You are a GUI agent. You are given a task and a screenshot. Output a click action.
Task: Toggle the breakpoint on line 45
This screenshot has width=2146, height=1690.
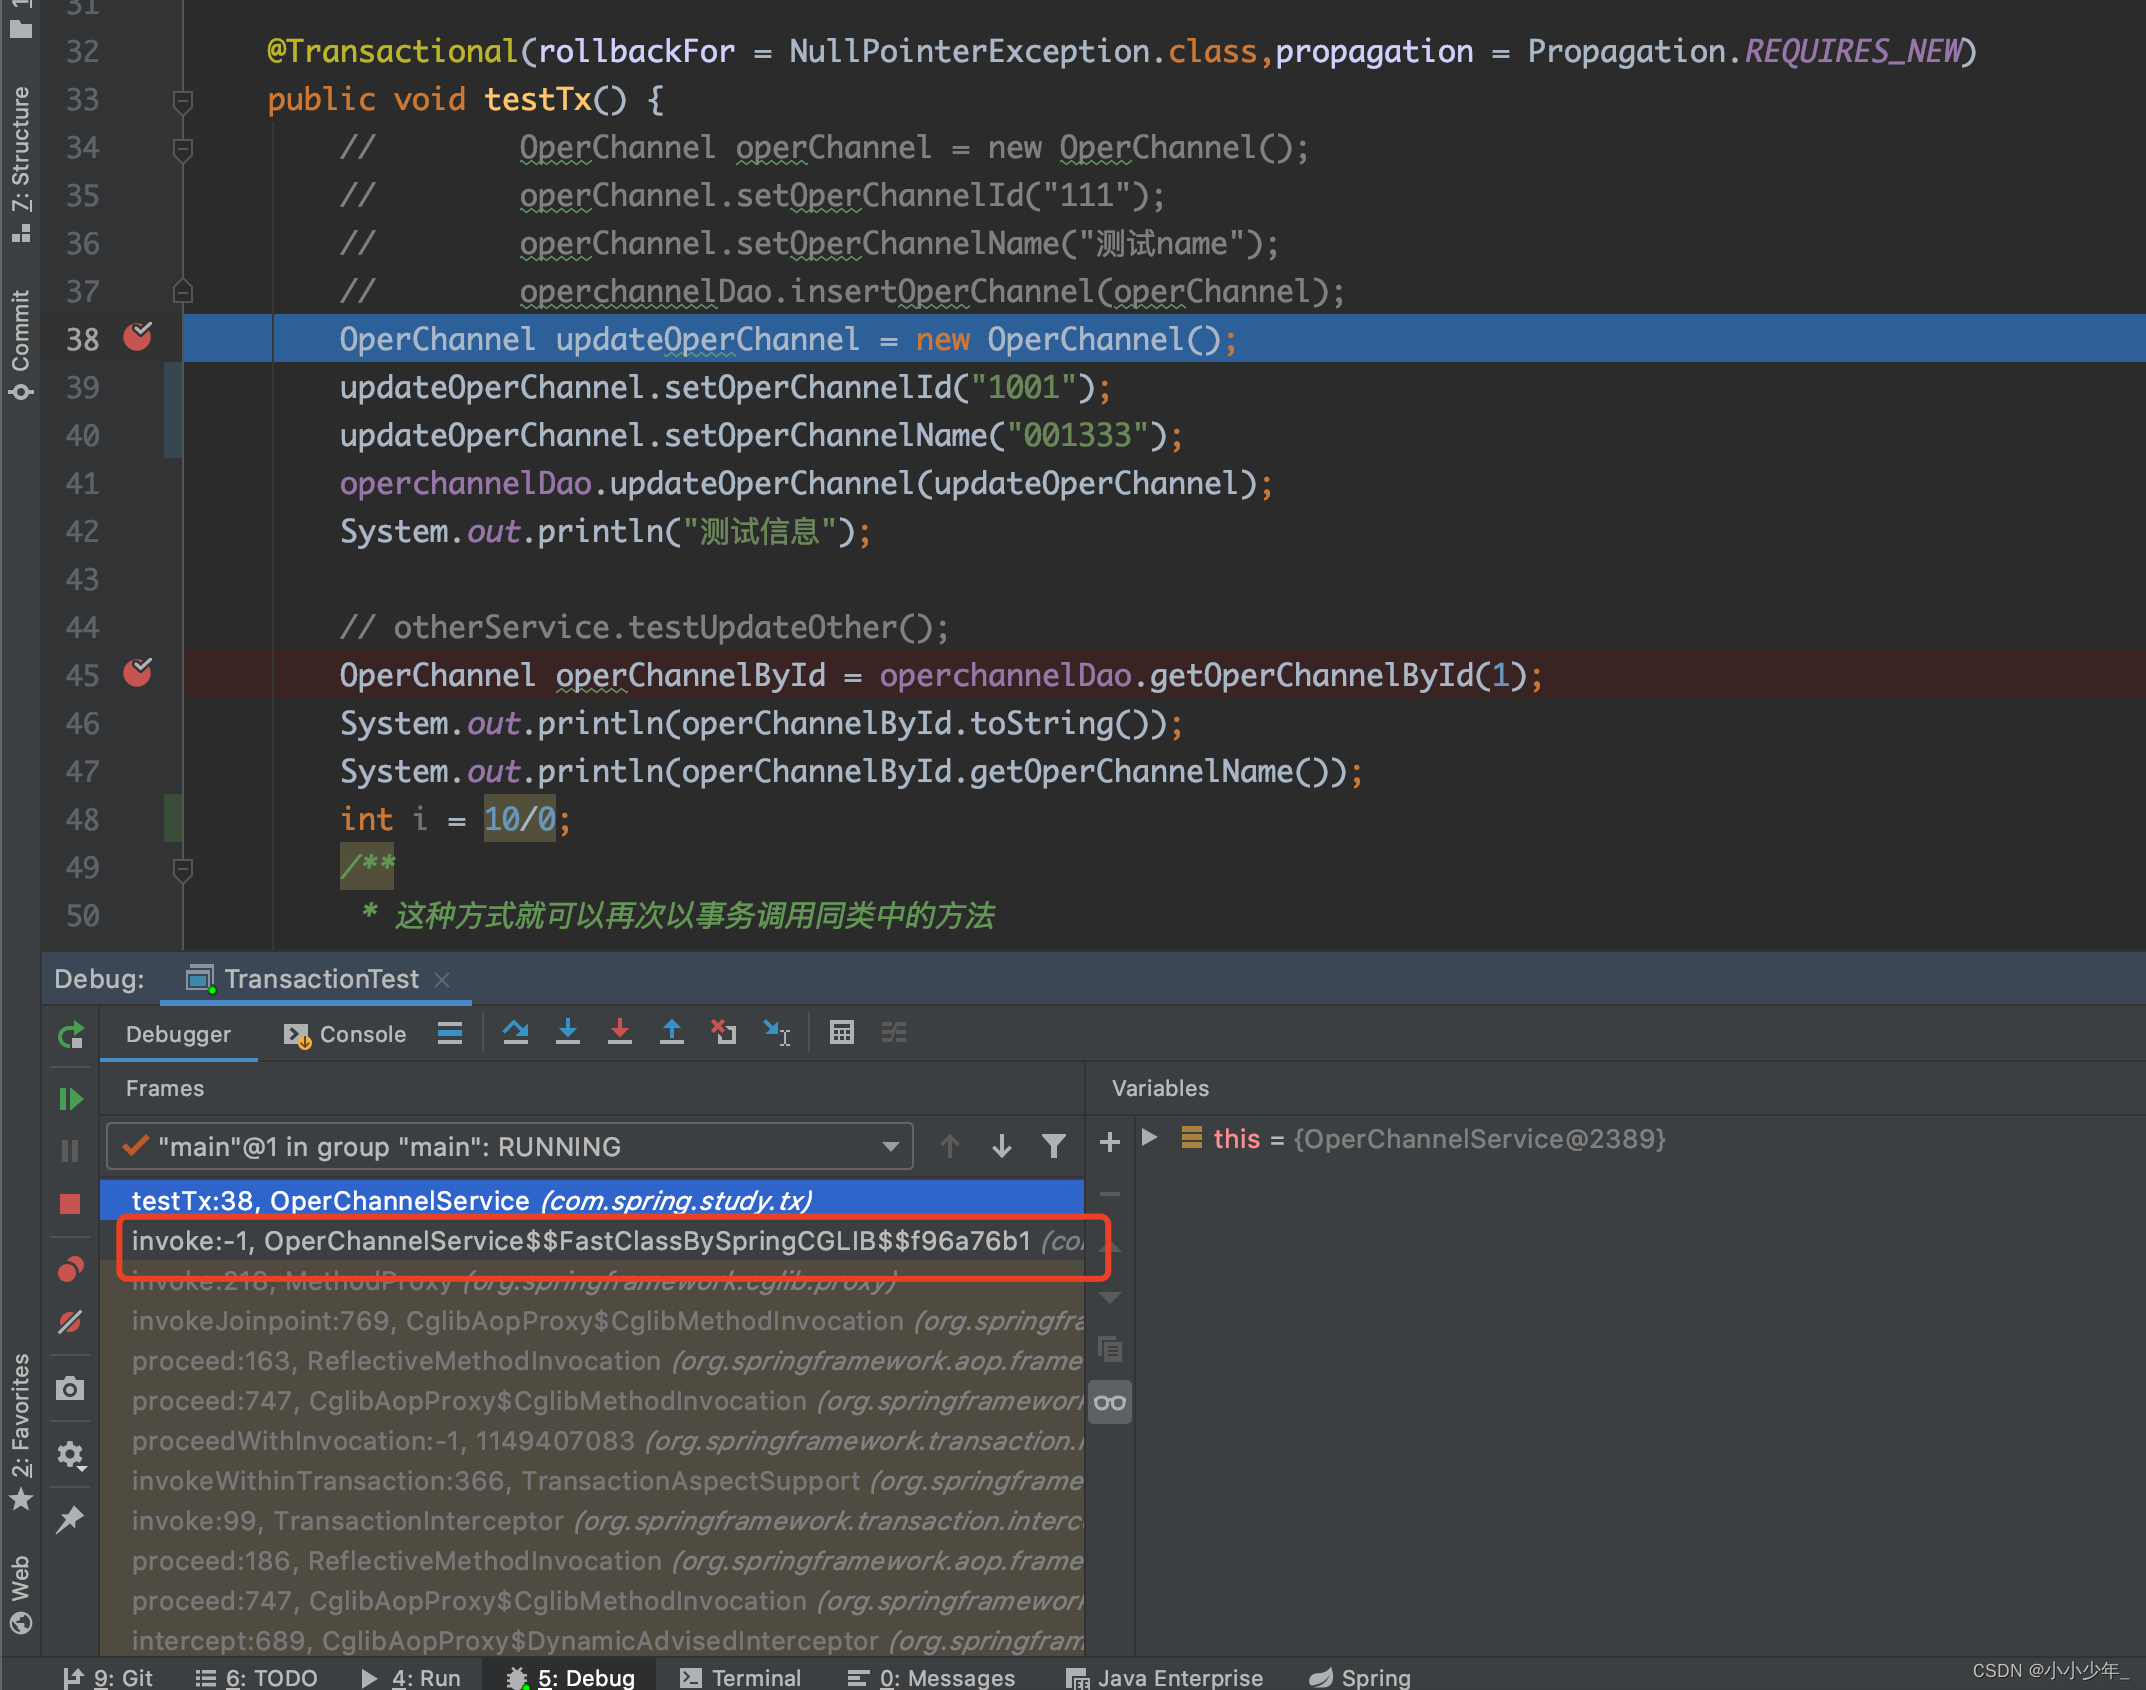[137, 674]
